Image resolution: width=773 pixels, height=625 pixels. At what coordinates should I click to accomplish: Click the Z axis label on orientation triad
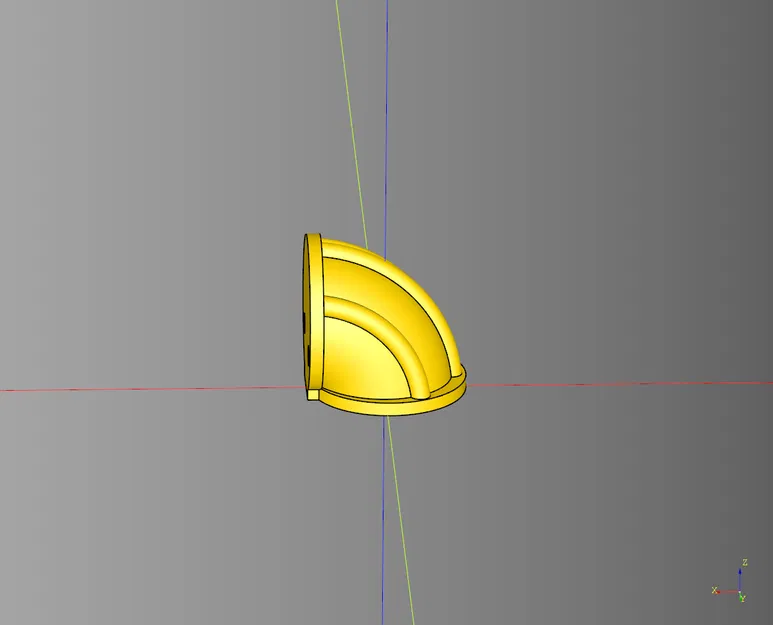coord(745,562)
